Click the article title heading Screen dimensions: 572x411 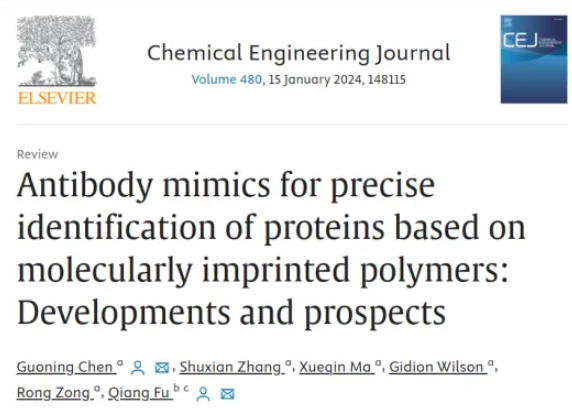[x=271, y=248]
